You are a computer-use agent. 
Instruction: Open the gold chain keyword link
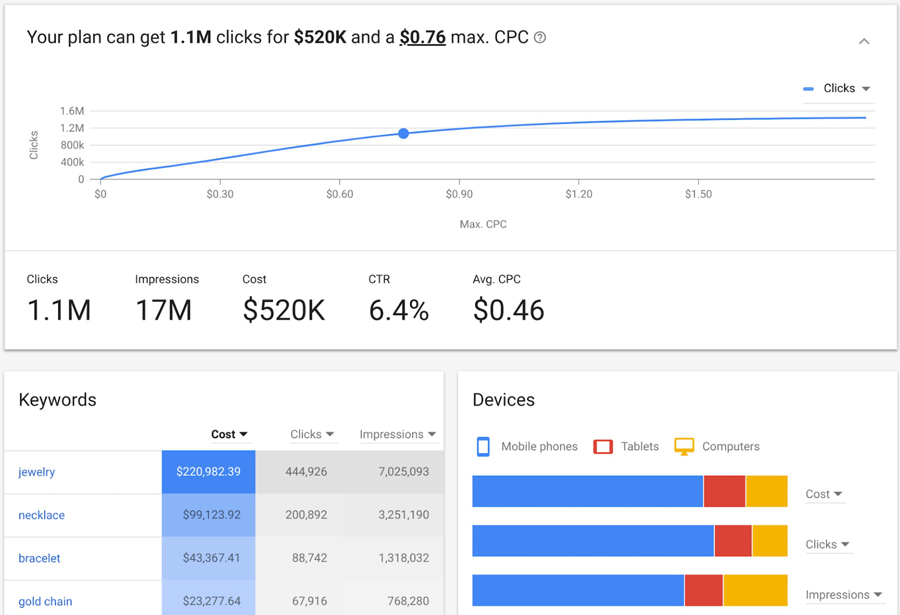coord(45,601)
